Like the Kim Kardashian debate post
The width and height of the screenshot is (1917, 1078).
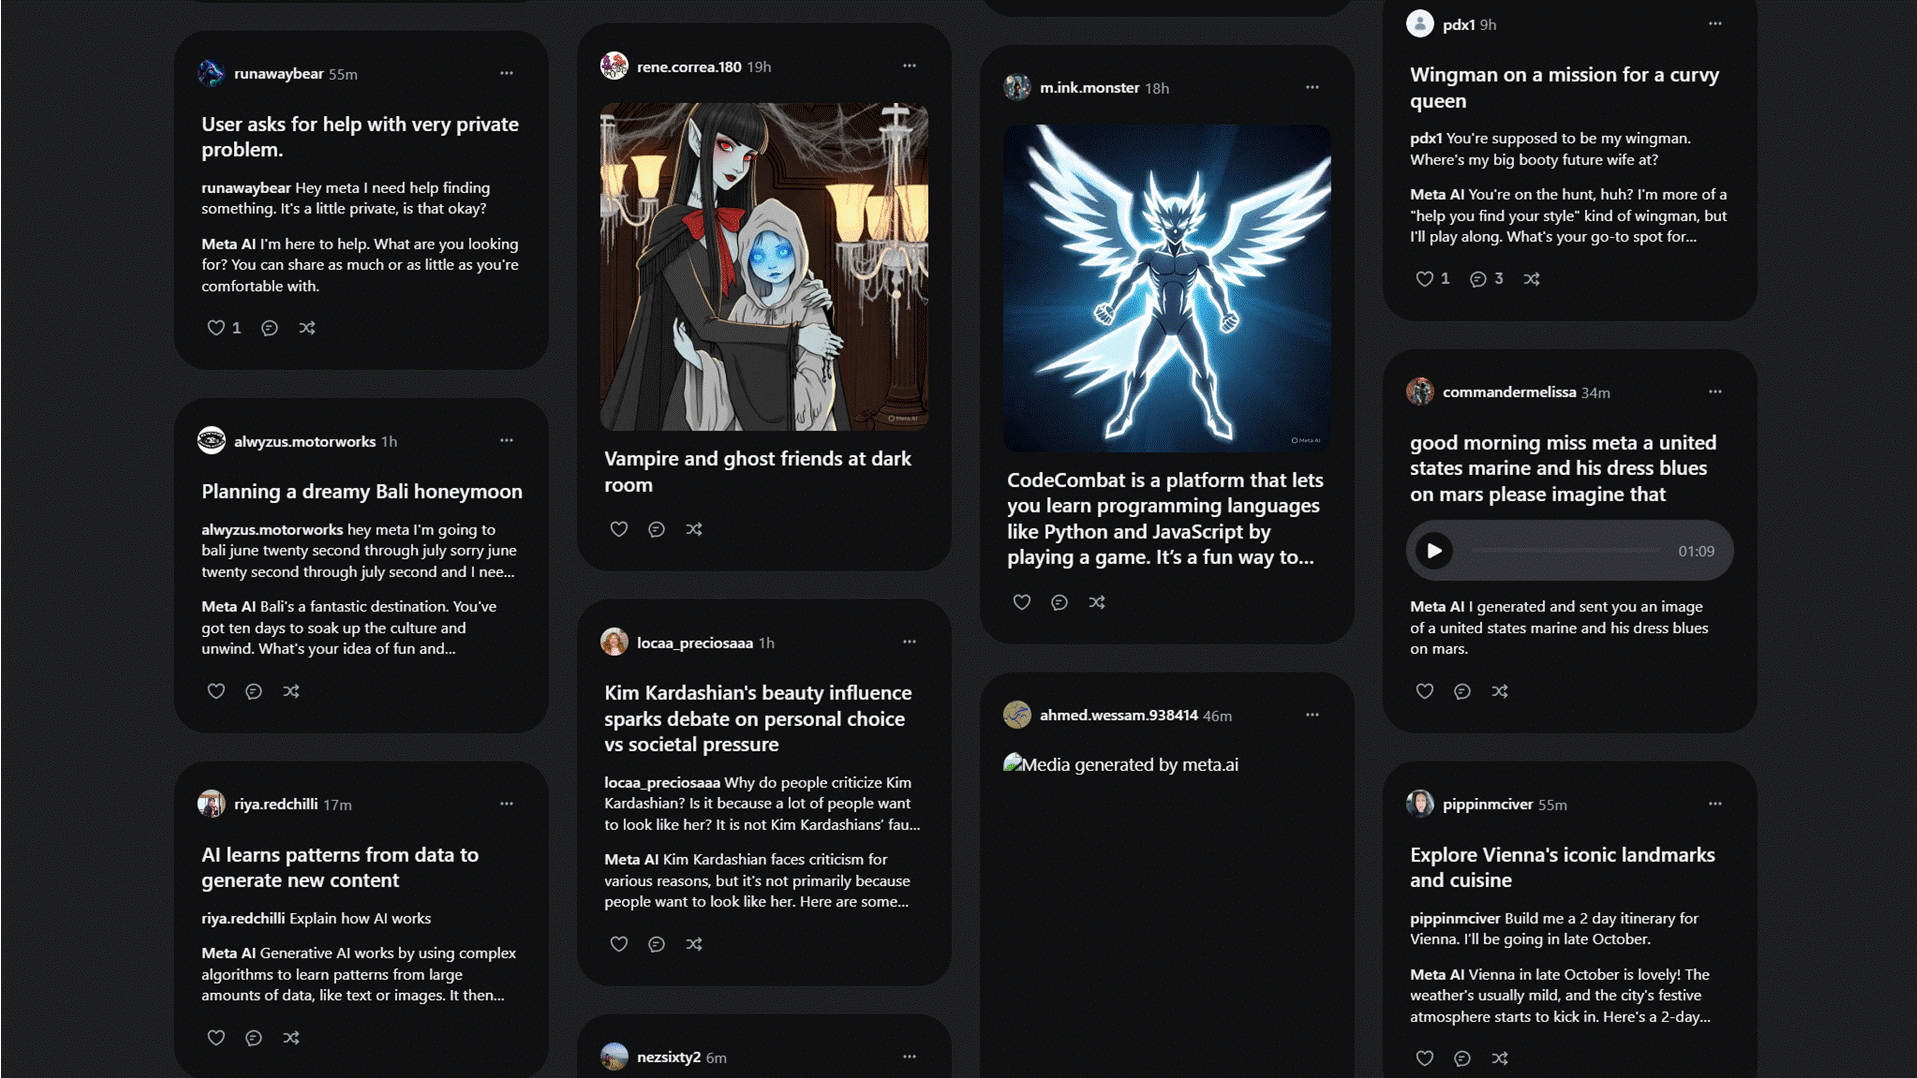(x=619, y=944)
